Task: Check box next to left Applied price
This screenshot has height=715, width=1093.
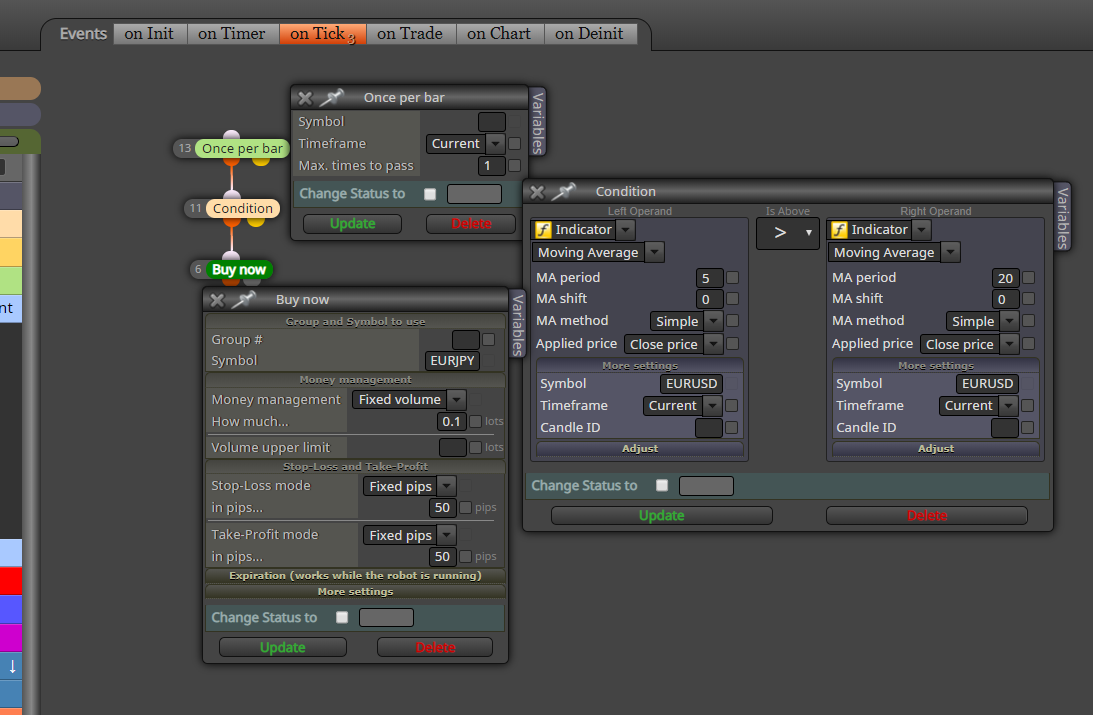Action: pos(733,343)
